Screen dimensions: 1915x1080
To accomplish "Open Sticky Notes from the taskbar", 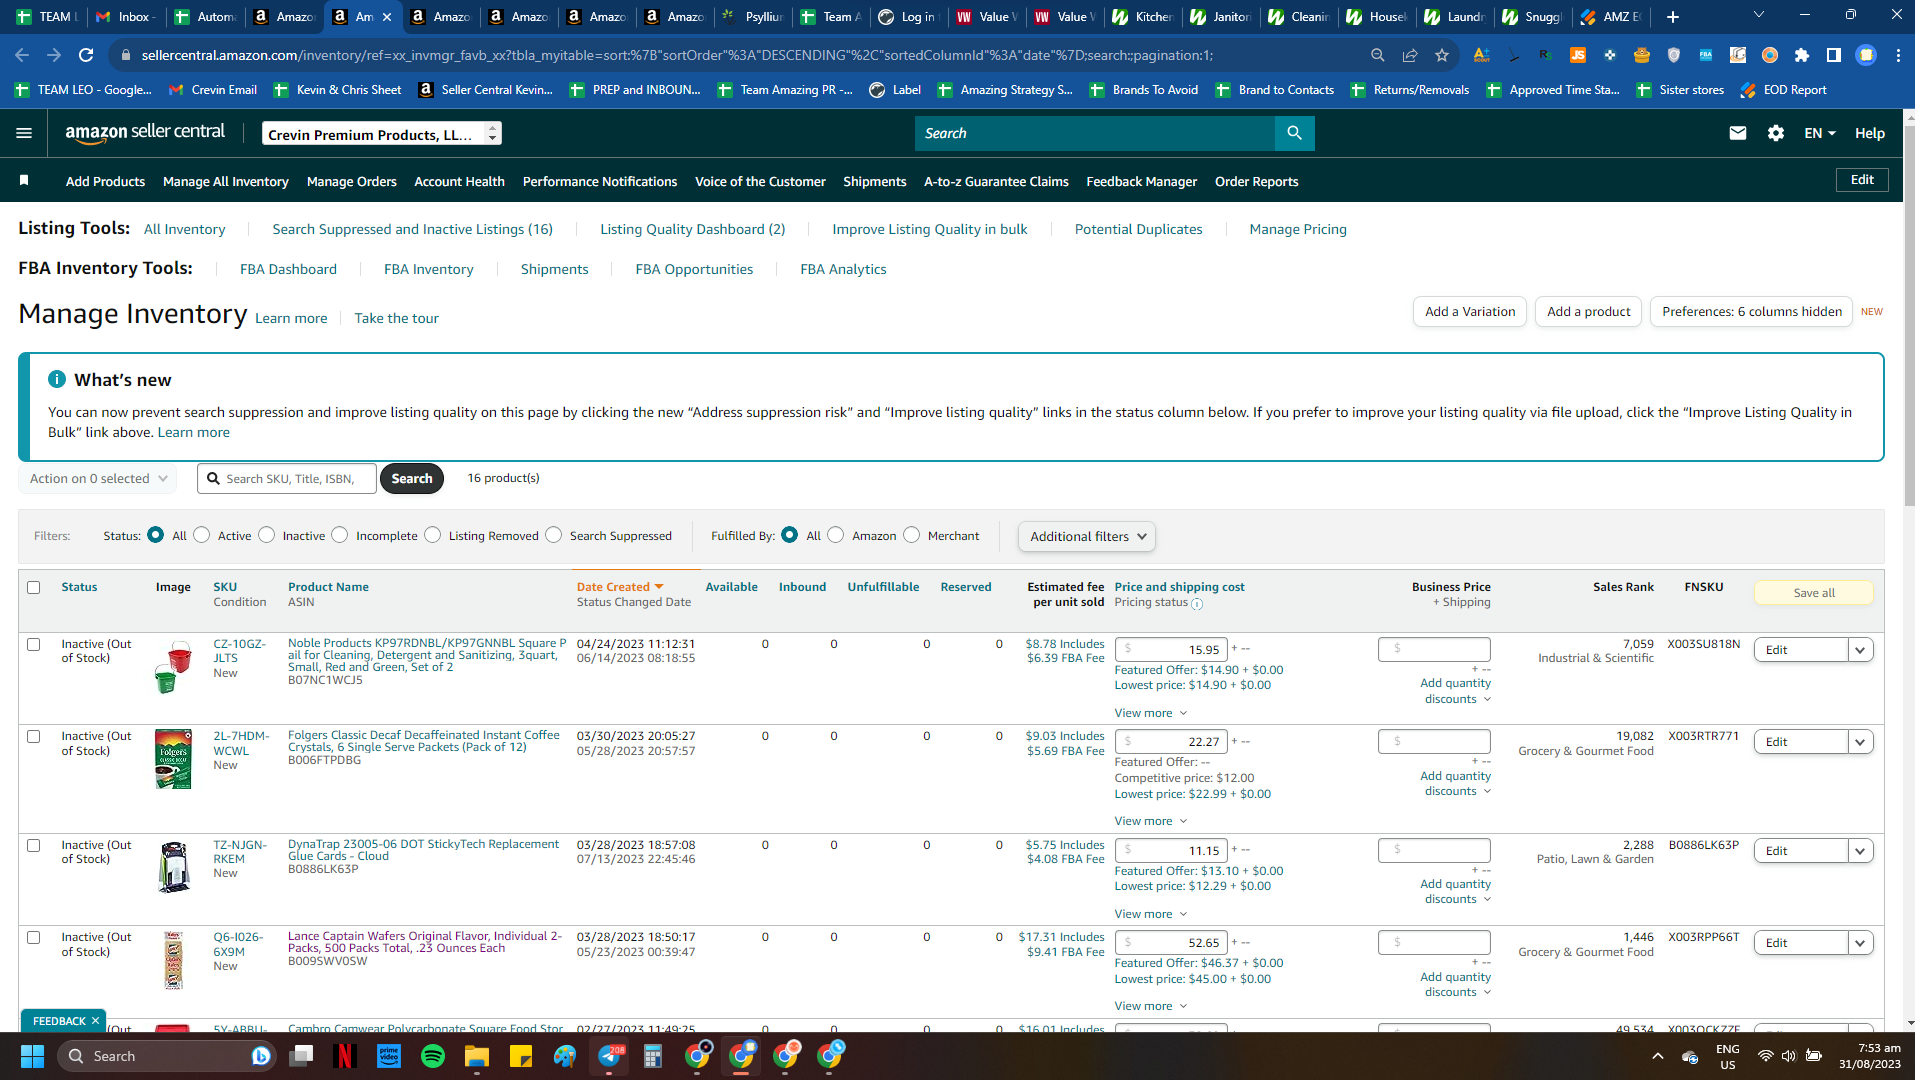I will point(520,1056).
